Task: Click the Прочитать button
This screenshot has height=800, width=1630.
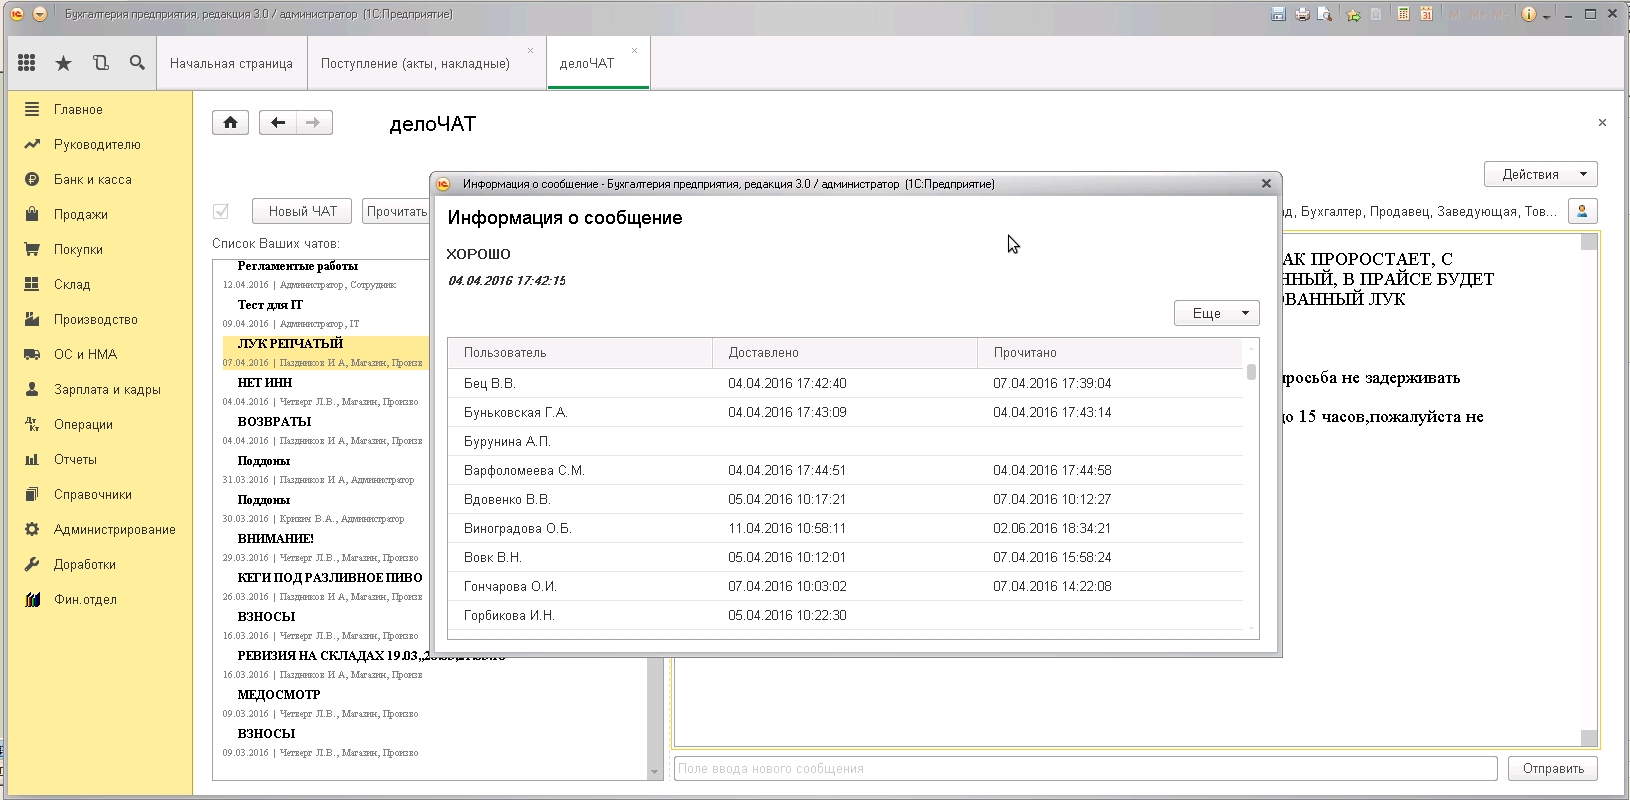Action: click(396, 211)
